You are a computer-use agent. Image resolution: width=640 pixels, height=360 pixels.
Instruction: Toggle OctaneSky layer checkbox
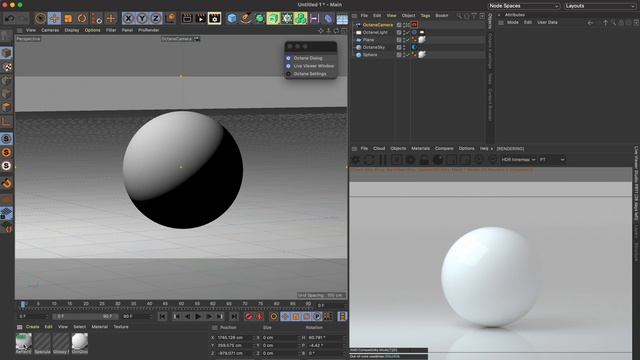[399, 47]
